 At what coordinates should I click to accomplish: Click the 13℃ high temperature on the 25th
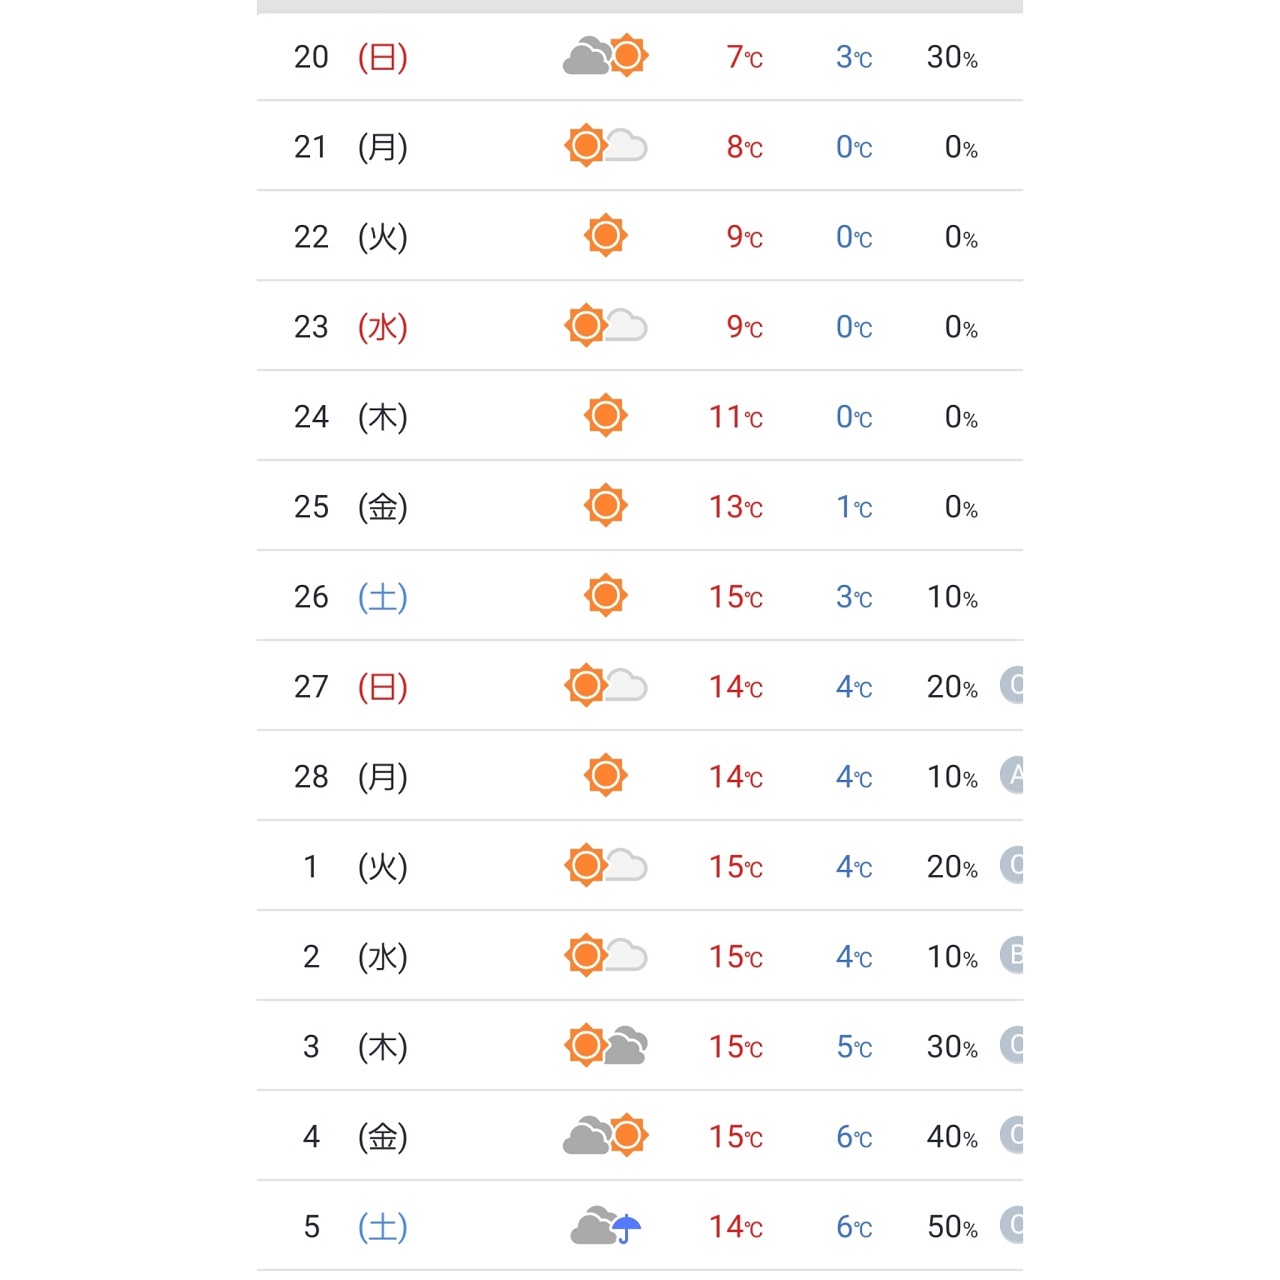tap(736, 507)
